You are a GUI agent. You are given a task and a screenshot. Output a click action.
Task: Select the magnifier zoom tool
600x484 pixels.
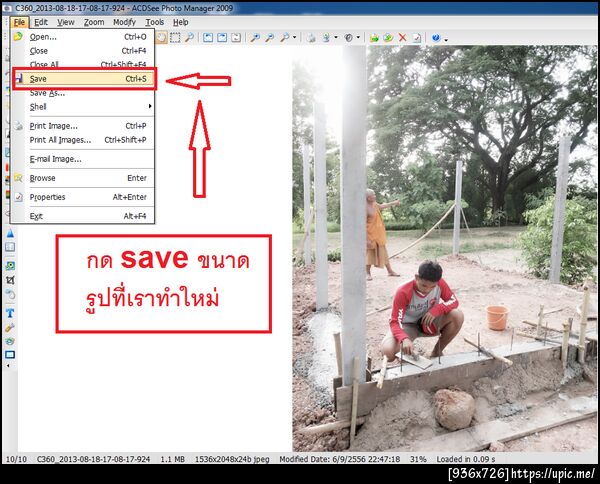189,37
